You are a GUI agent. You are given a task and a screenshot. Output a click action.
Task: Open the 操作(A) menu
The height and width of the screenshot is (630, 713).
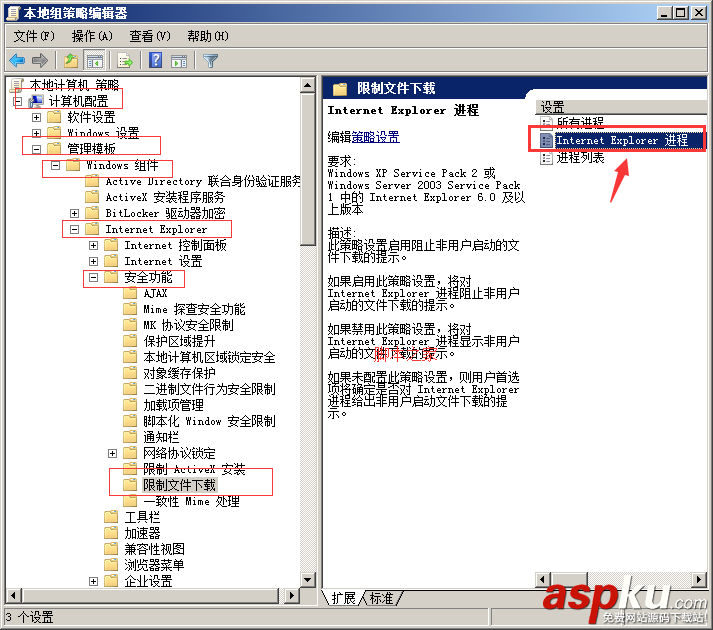tap(91, 36)
